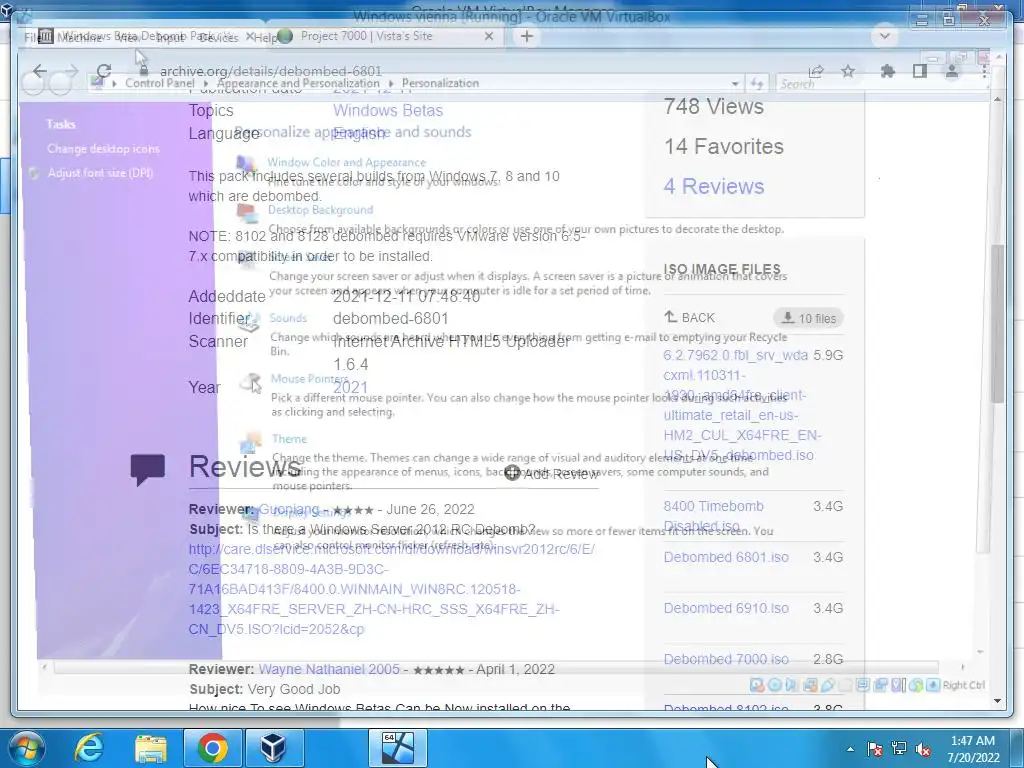The height and width of the screenshot is (768, 1024).
Task: Click the Add Review button
Action: click(551, 474)
